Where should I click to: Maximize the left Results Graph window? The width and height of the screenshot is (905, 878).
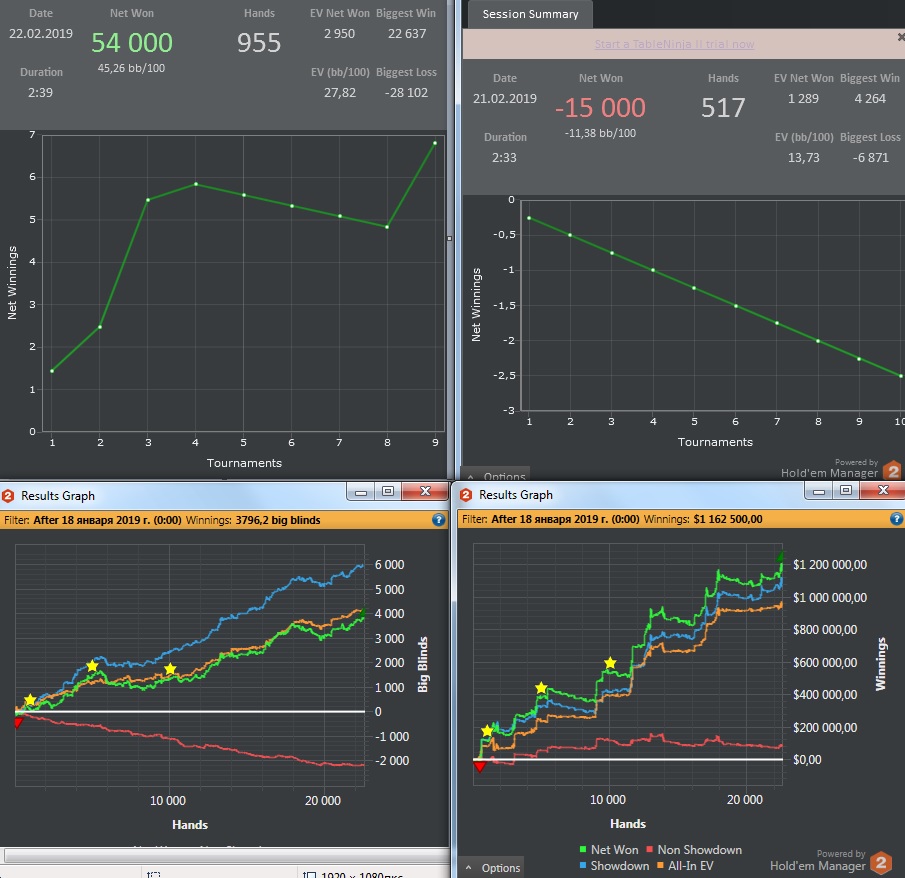(x=388, y=491)
